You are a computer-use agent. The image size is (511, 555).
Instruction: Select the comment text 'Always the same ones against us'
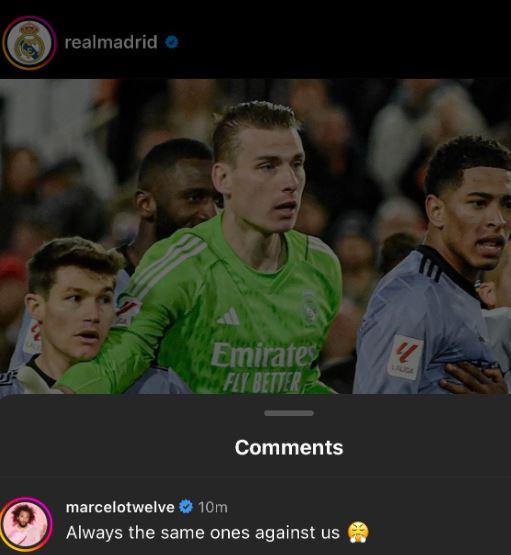tap(203, 533)
